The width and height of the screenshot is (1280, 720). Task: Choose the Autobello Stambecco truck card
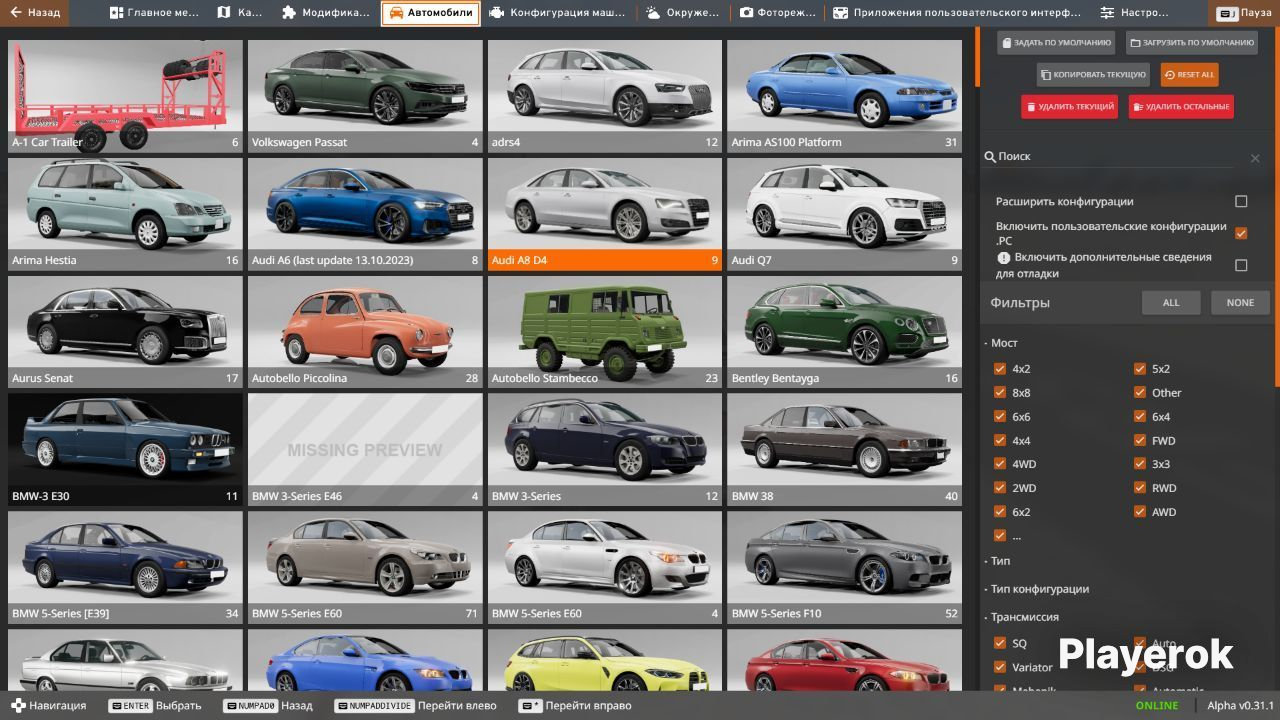click(x=605, y=332)
